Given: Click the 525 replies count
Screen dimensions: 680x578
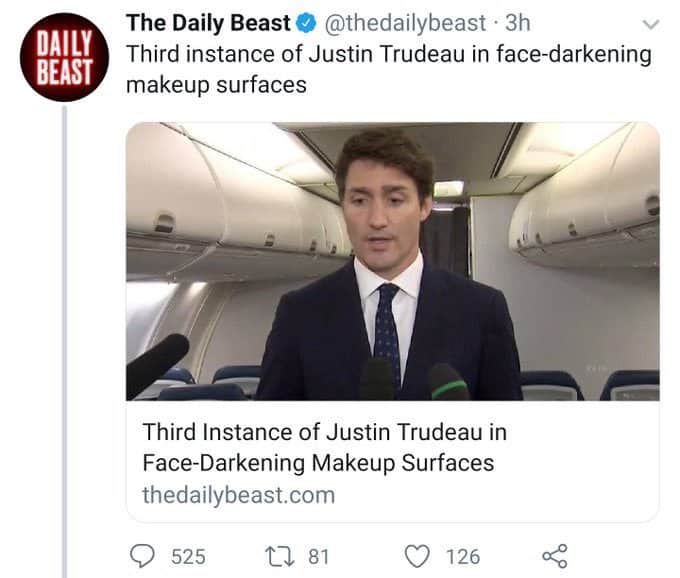Looking at the screenshot, I should pos(188,557).
